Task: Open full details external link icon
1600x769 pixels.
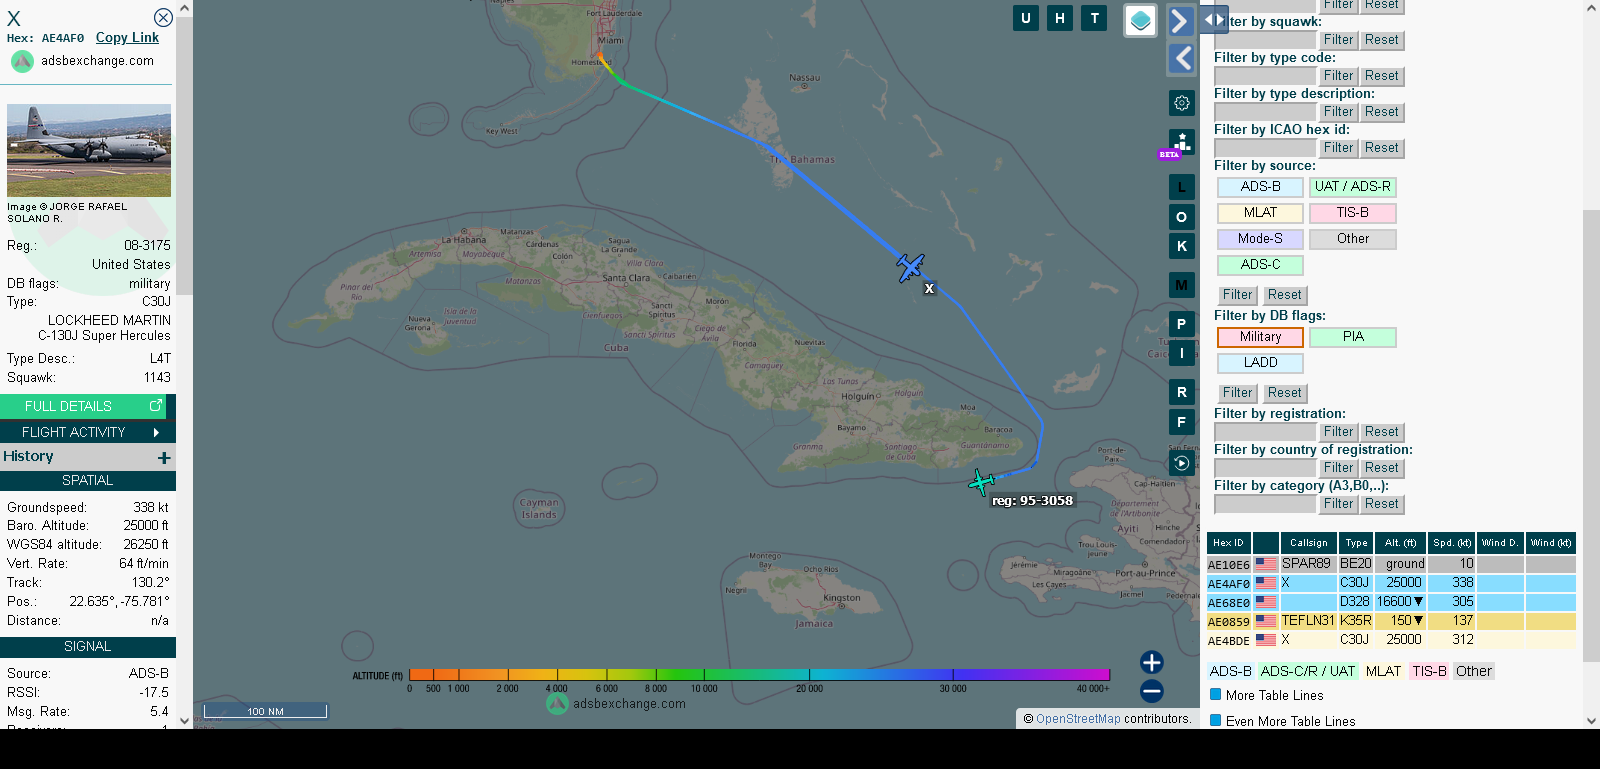Action: coord(156,406)
